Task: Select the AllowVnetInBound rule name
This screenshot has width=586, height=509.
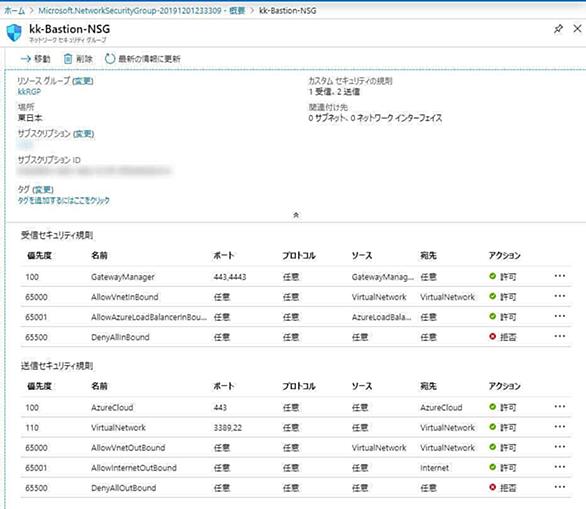Action: (x=124, y=297)
